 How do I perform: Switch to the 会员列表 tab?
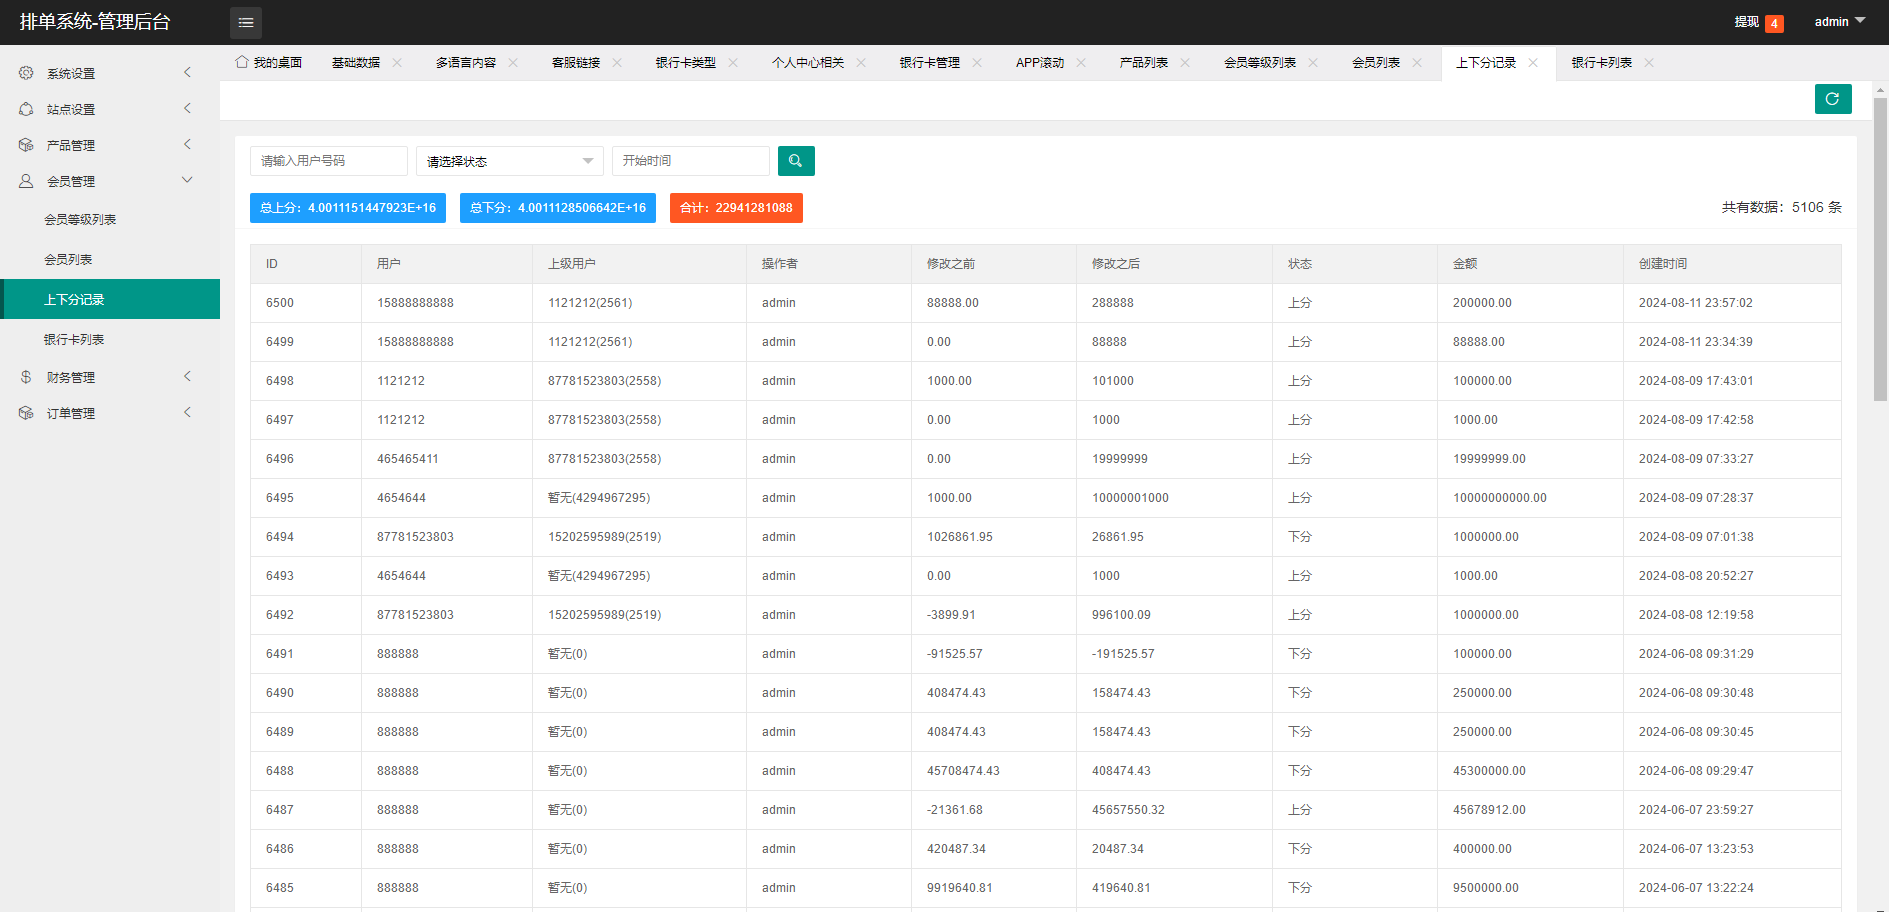tap(1375, 63)
